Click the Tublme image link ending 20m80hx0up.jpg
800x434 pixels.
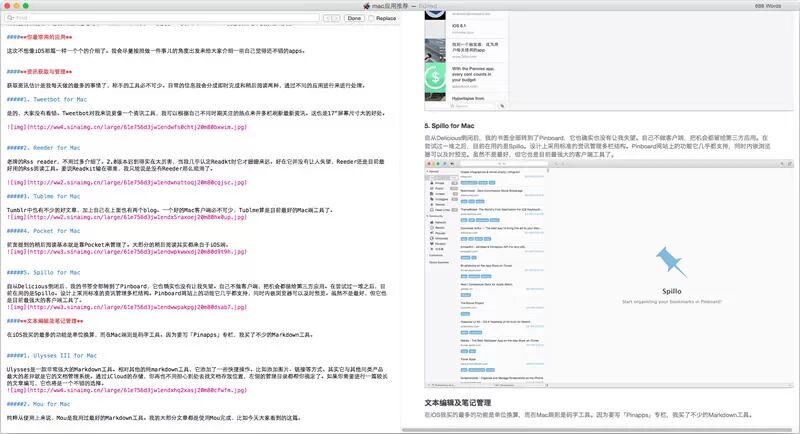click(127, 217)
